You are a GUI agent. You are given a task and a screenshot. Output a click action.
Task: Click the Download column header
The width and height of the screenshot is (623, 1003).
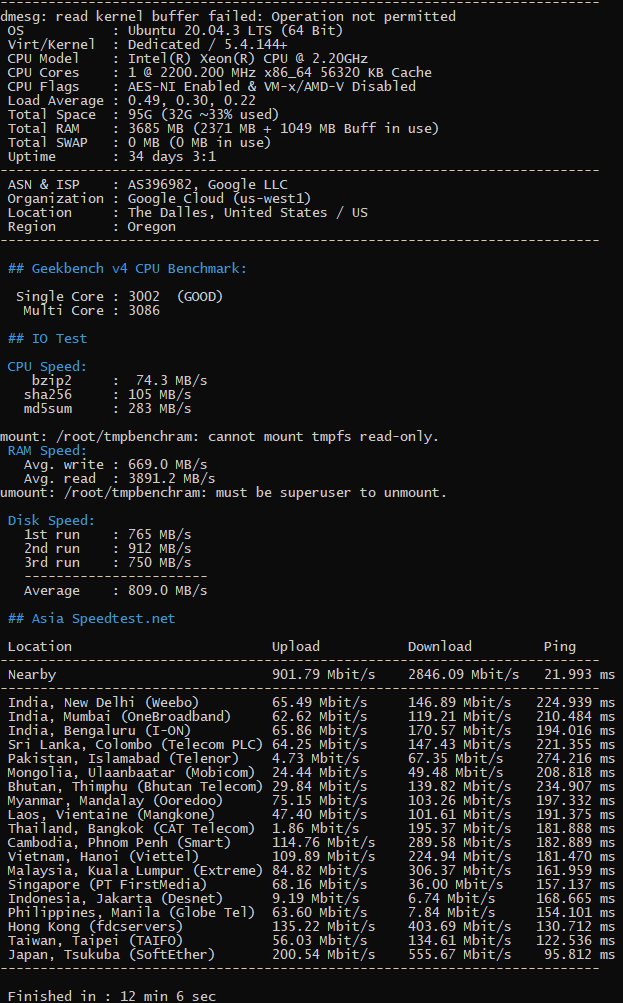tap(439, 647)
